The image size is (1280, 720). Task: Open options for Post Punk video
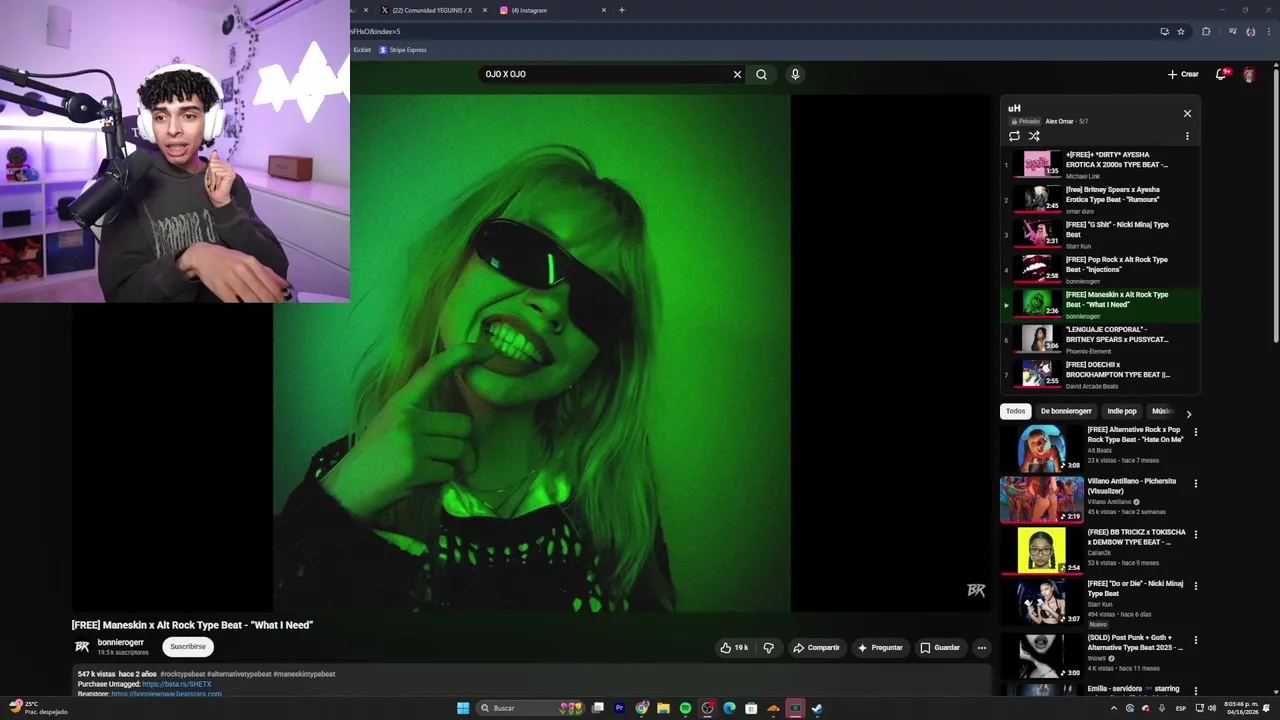coord(1195,640)
